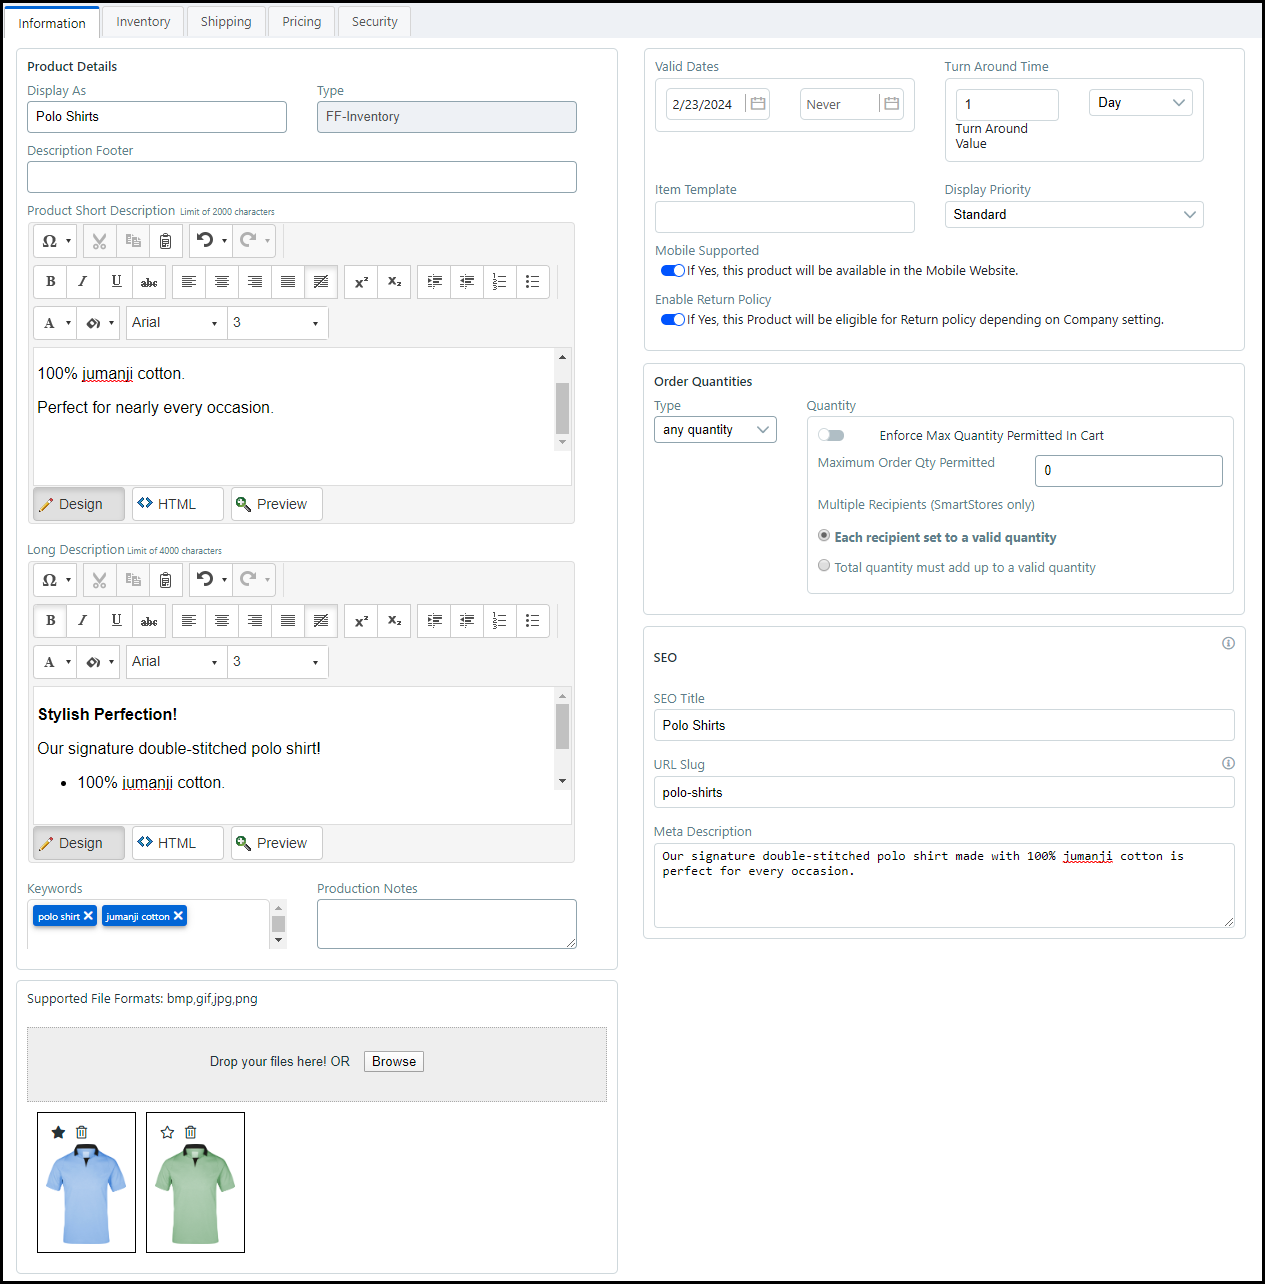Switch to the Pricing tab
Screen dimensions: 1265x1284
pos(301,22)
